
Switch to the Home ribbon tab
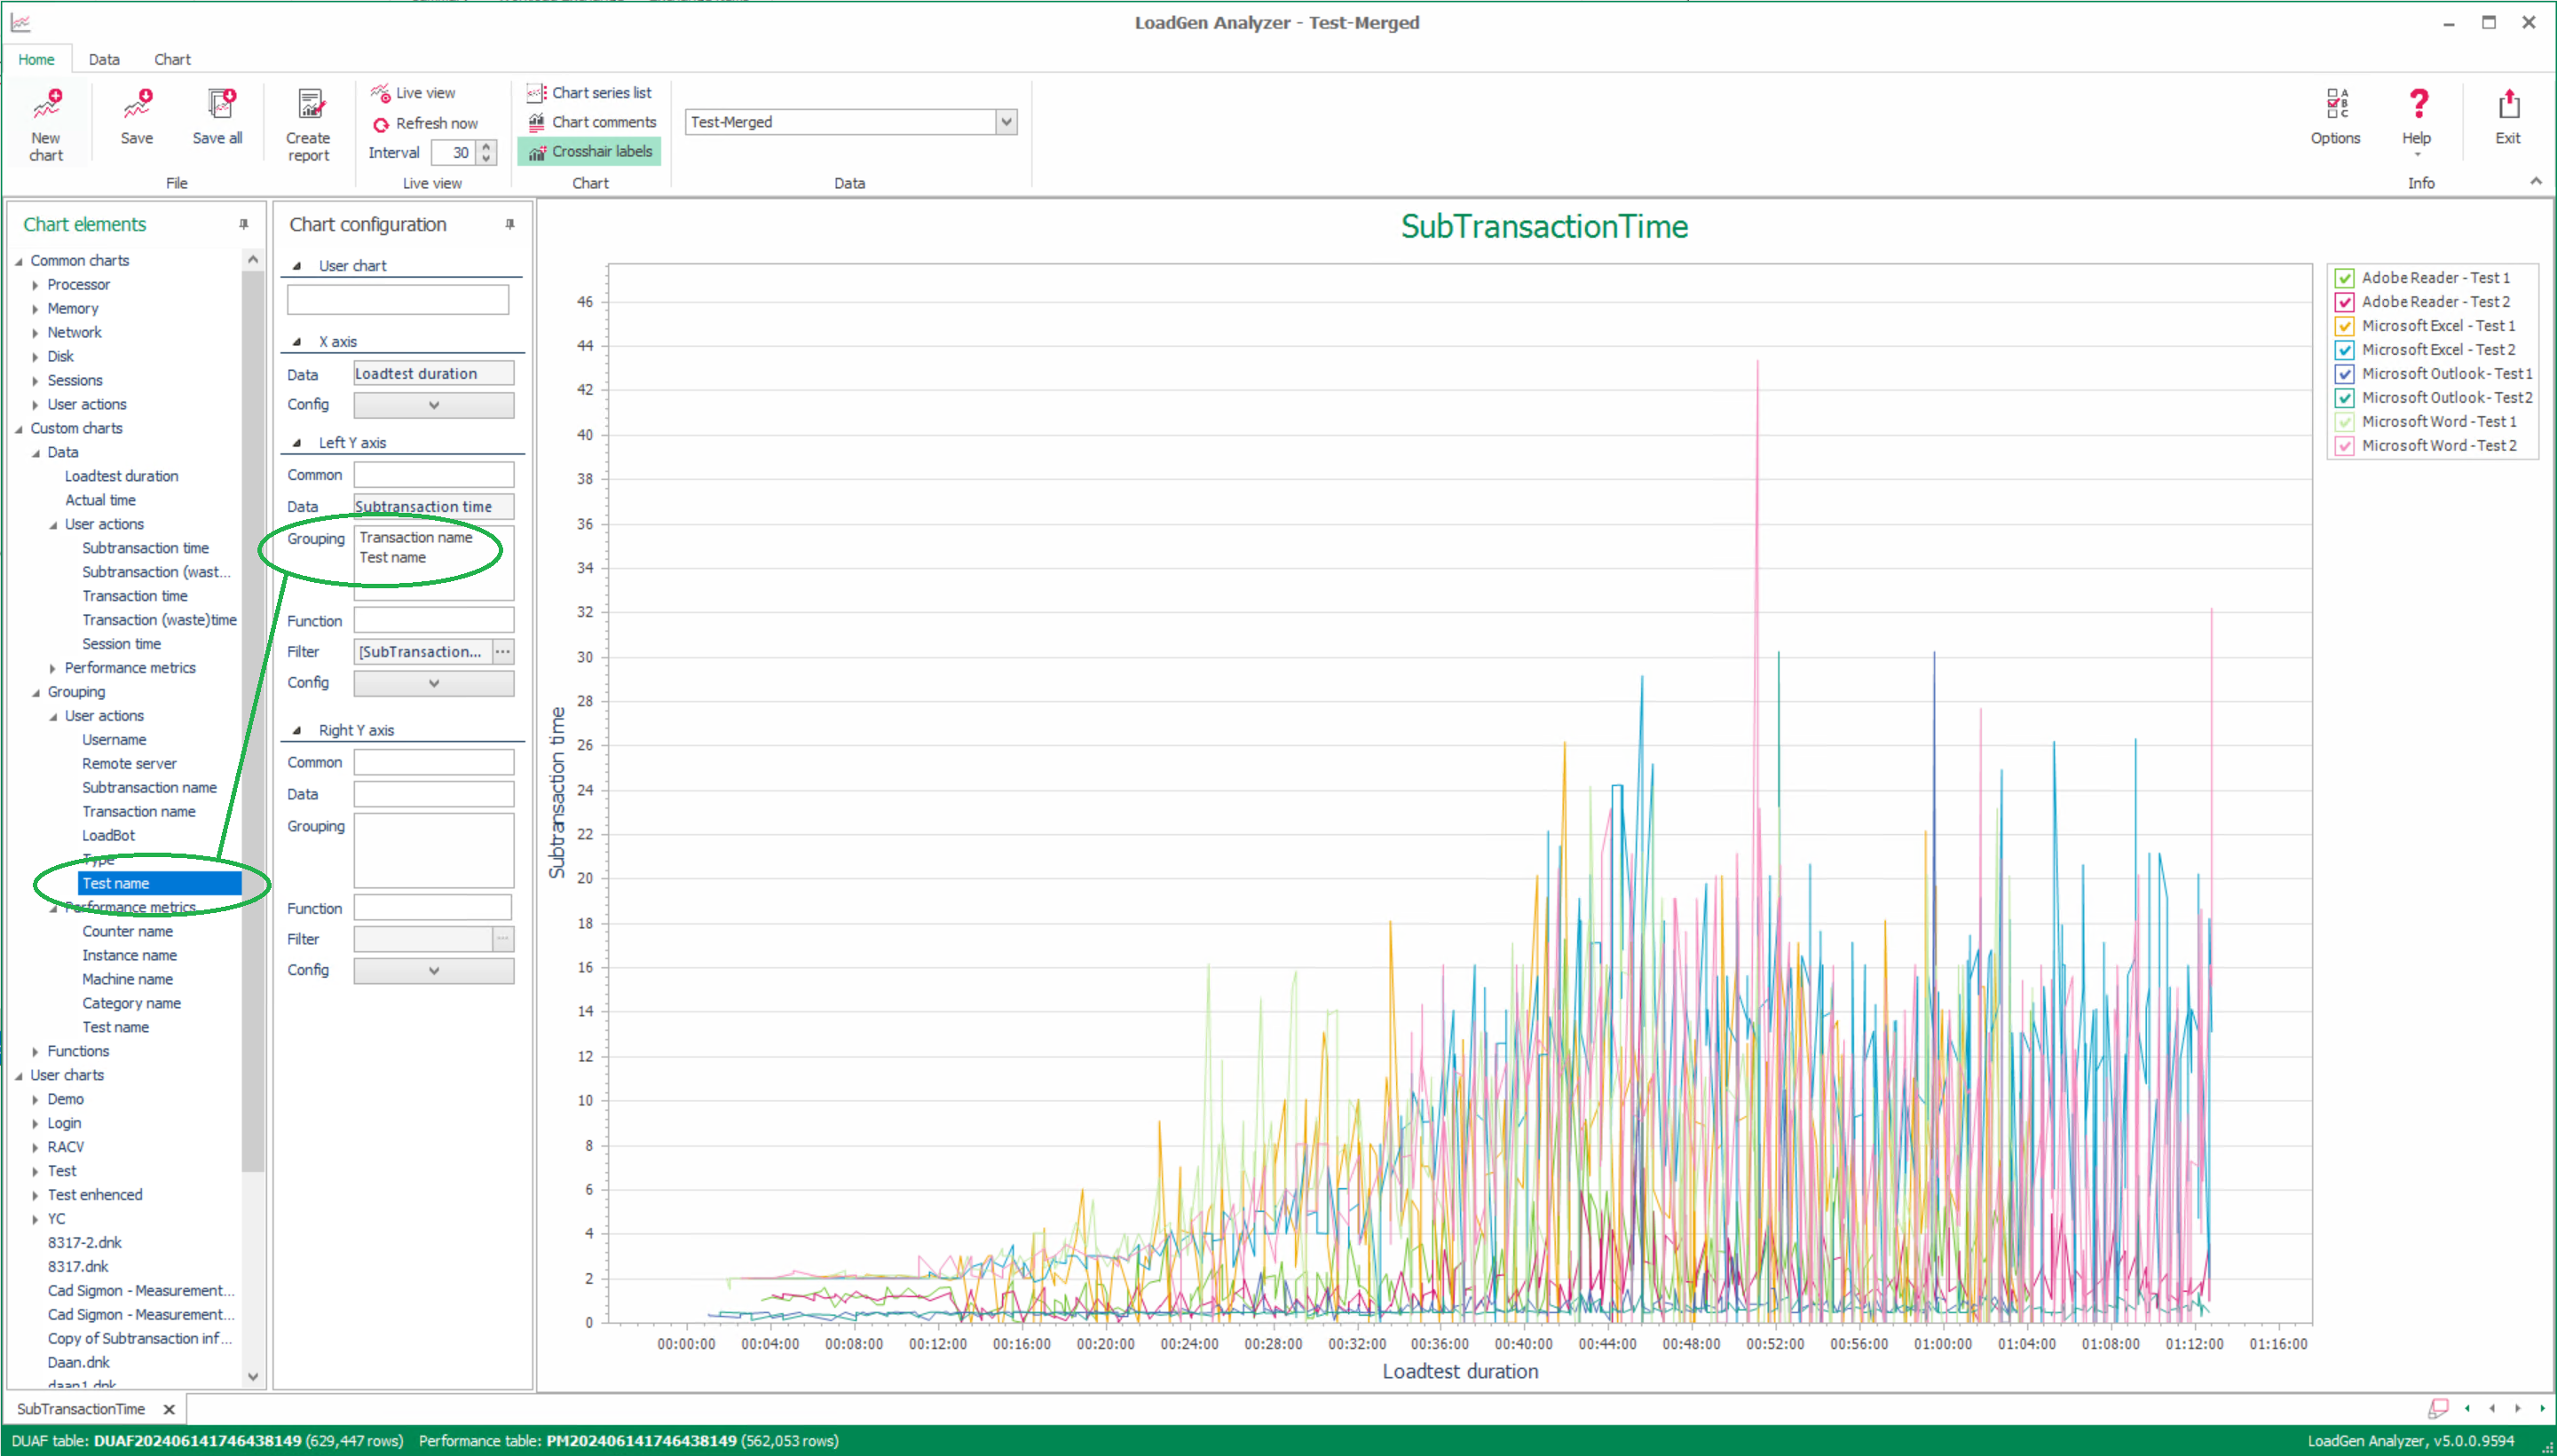tap(36, 60)
